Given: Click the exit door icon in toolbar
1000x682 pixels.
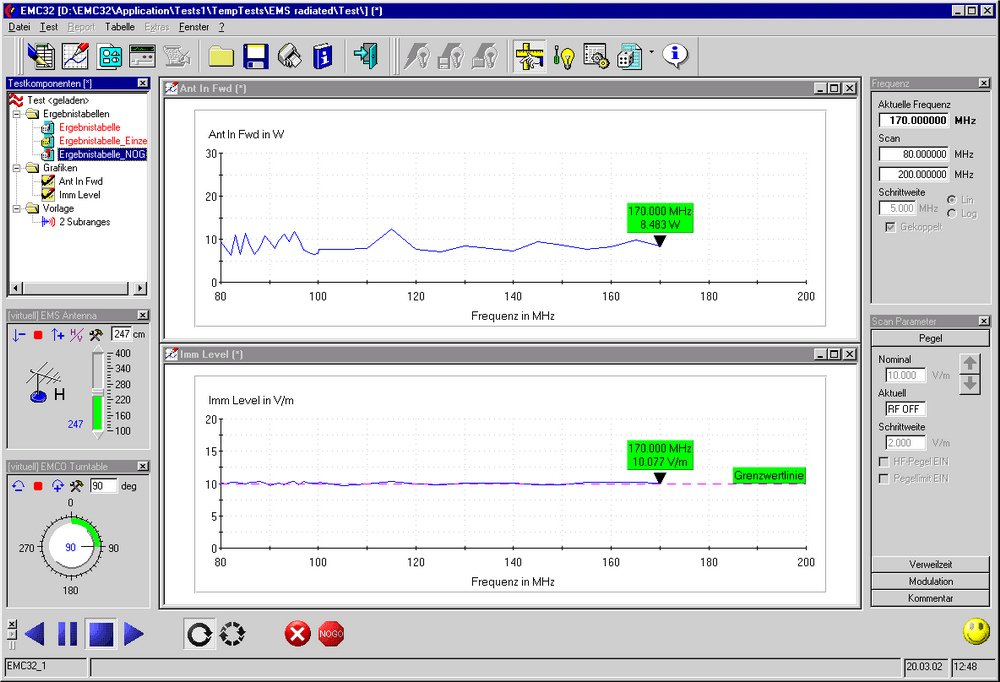Looking at the screenshot, I should pos(367,56).
